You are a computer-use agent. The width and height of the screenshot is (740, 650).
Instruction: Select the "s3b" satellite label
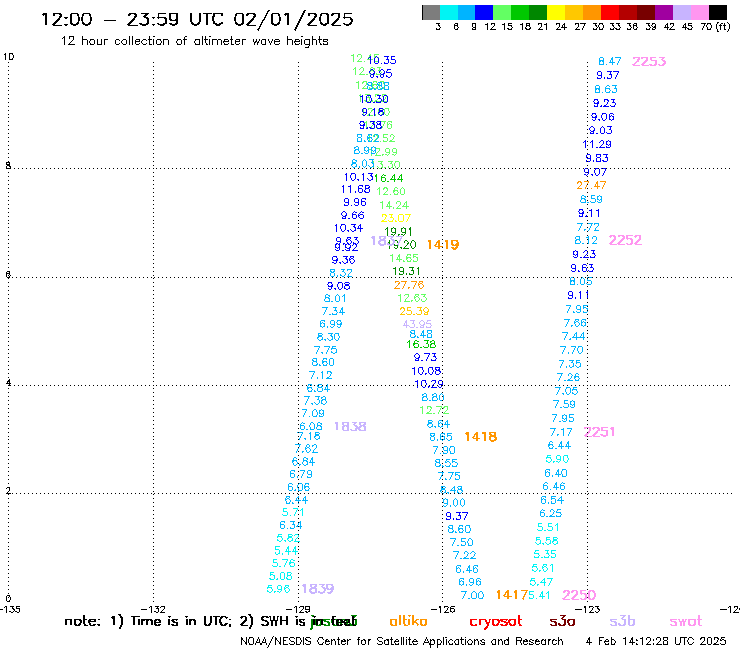point(622,621)
